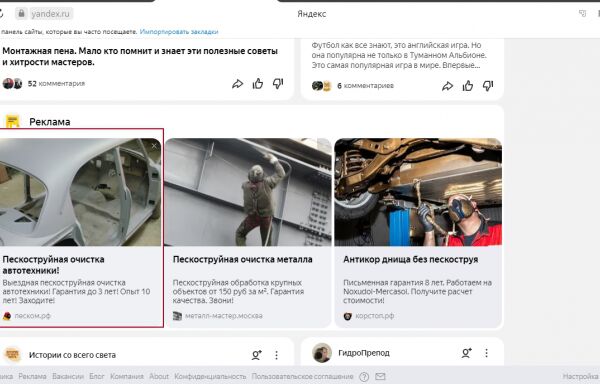The height and width of the screenshot is (384, 600).
Task: Click the worker painting metal ad image
Action: [x=248, y=192]
